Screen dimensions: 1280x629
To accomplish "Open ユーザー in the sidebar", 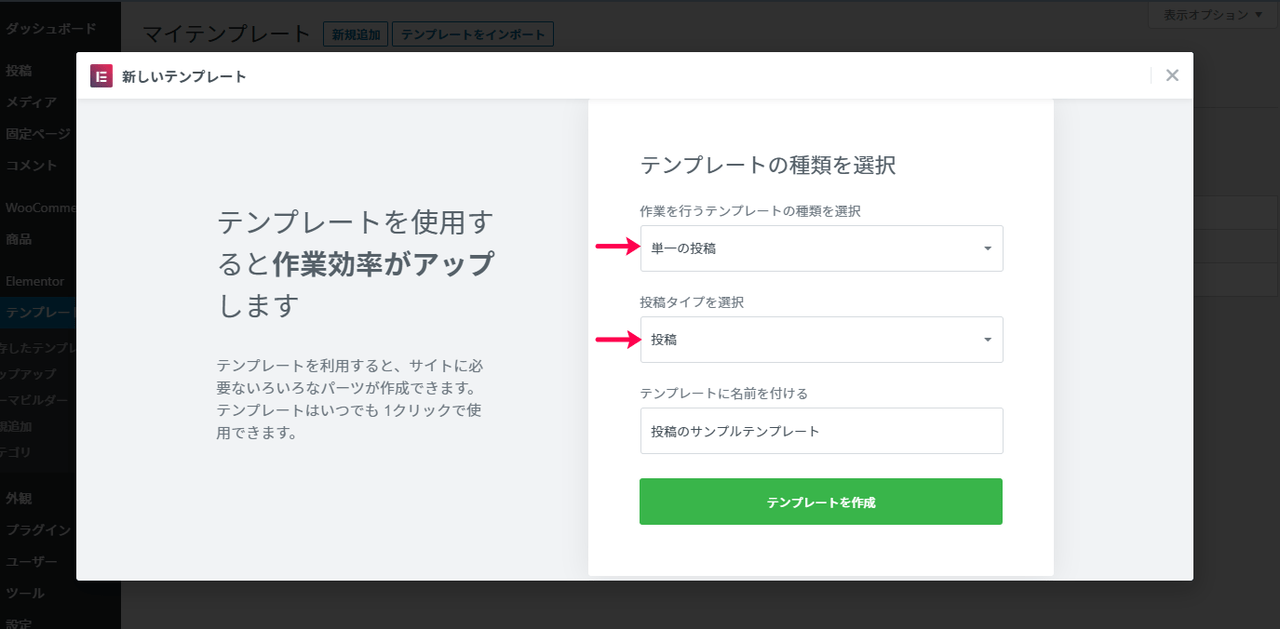I will (32, 562).
